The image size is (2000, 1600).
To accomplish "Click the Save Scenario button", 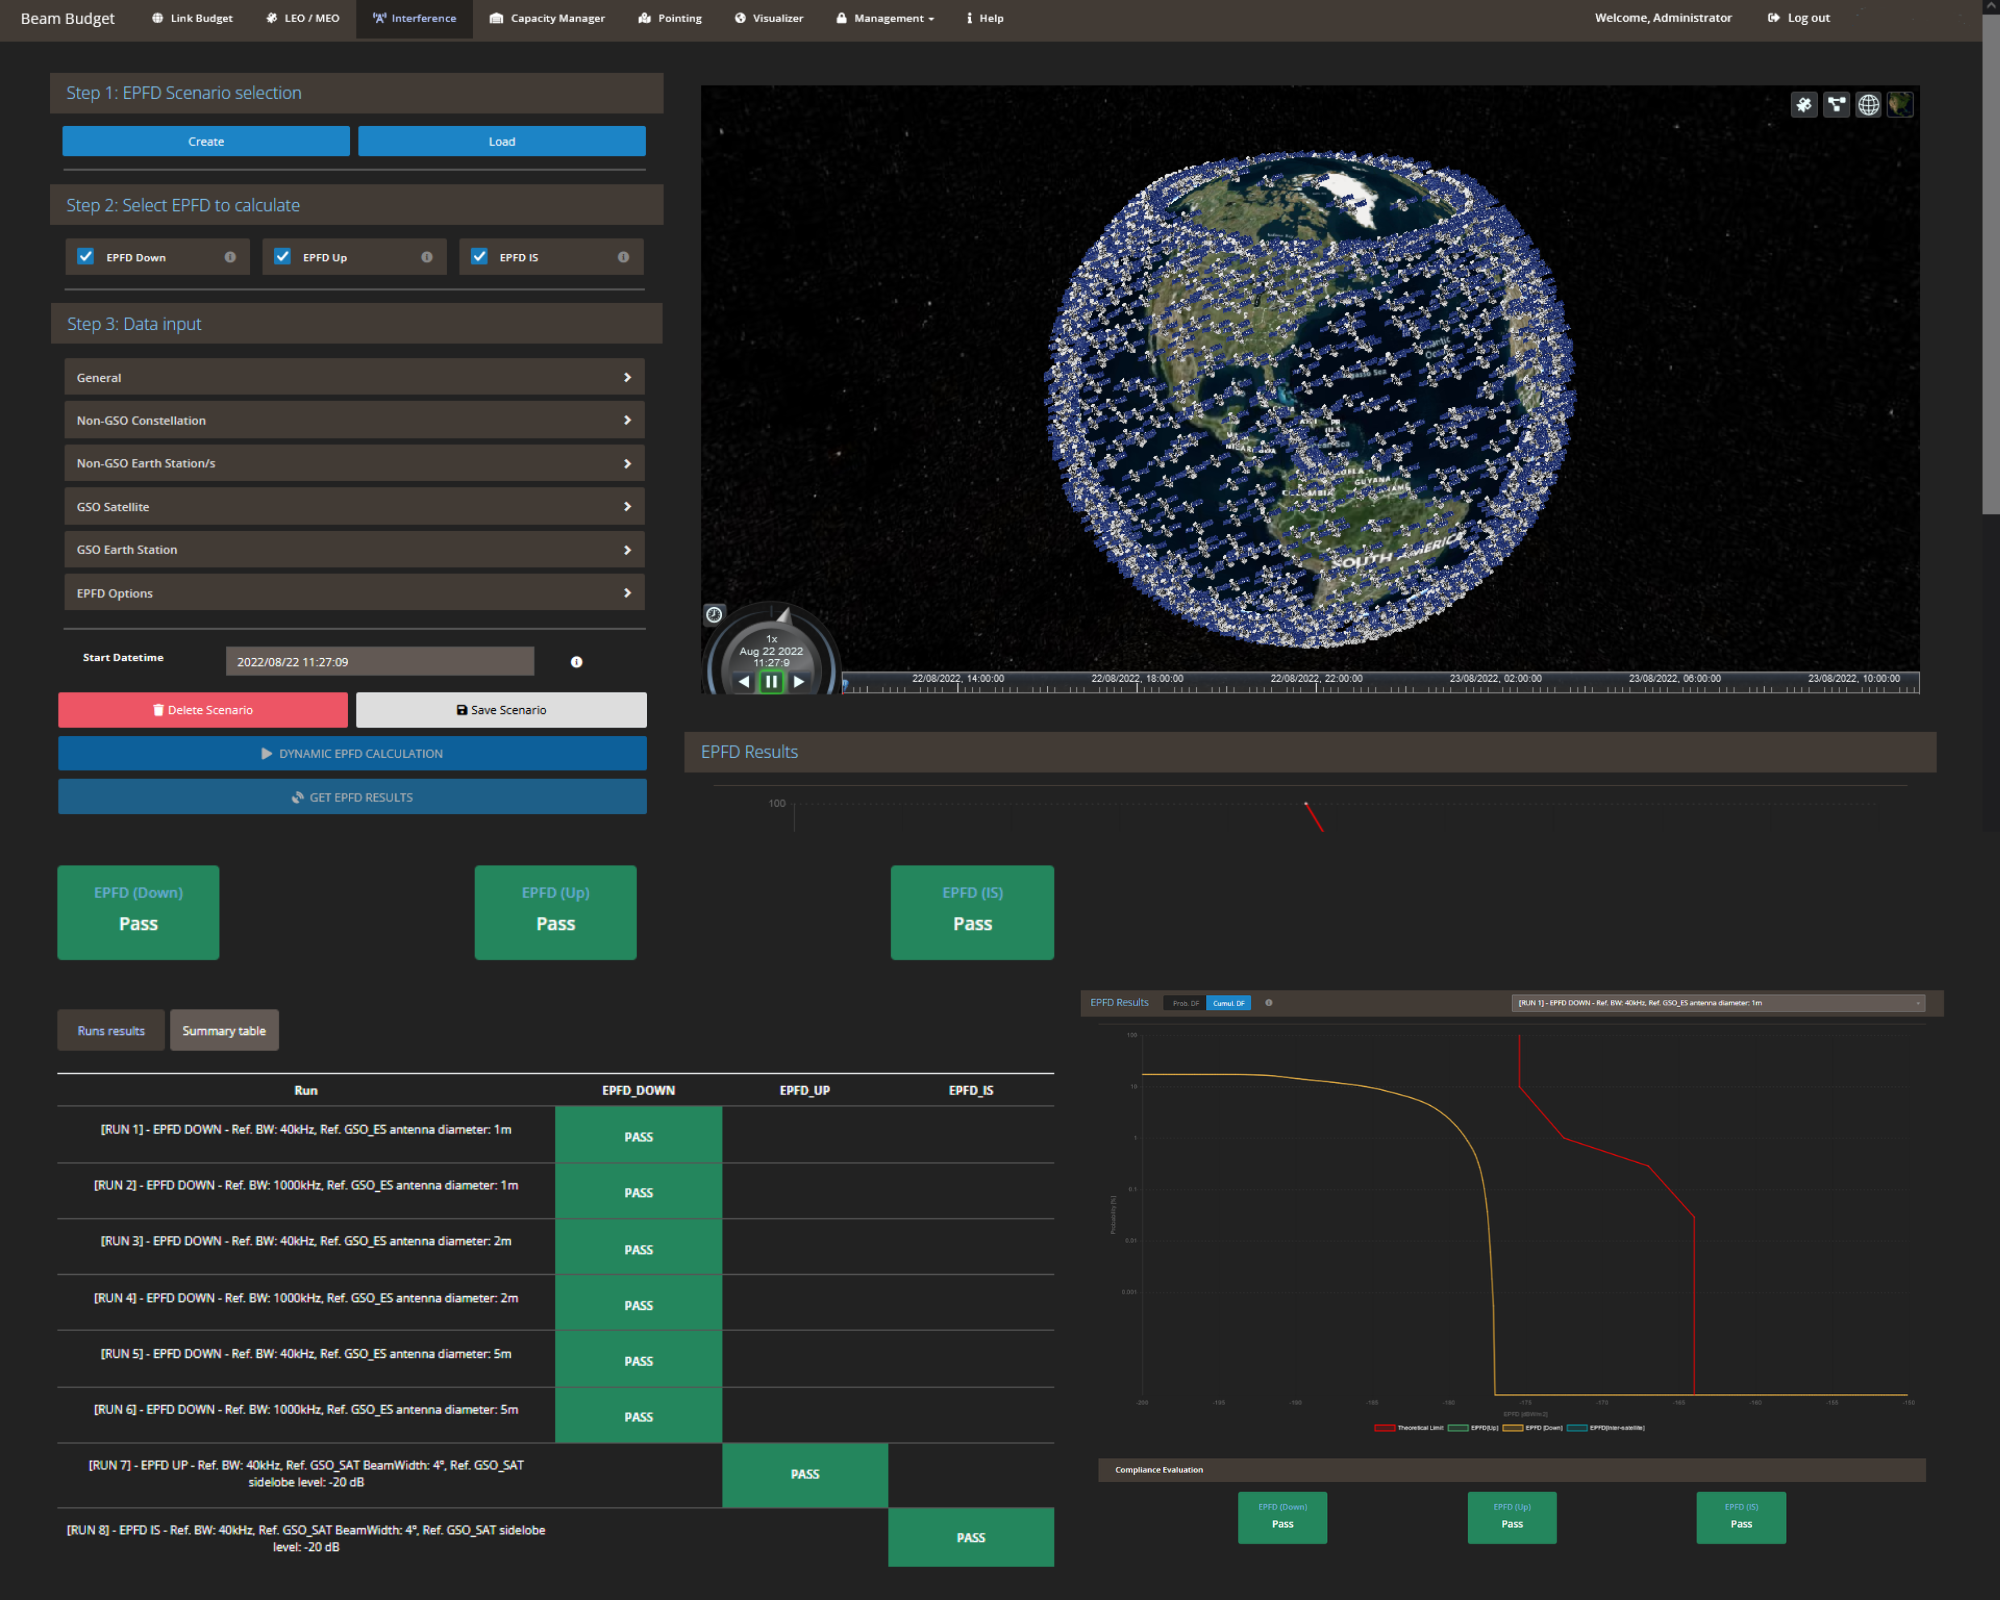I will (501, 710).
